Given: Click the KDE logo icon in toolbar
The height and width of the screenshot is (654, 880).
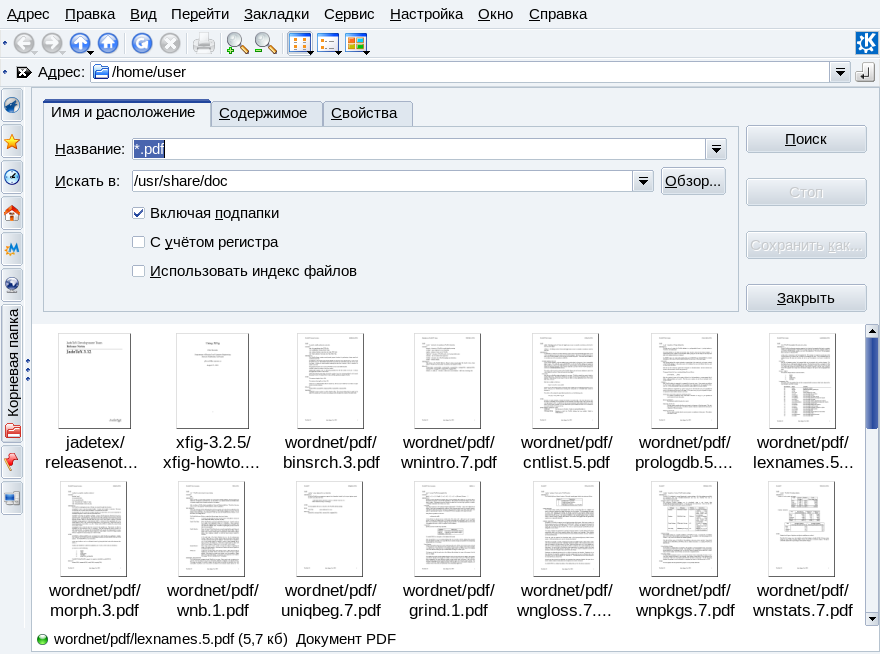Looking at the screenshot, I should click(866, 43).
